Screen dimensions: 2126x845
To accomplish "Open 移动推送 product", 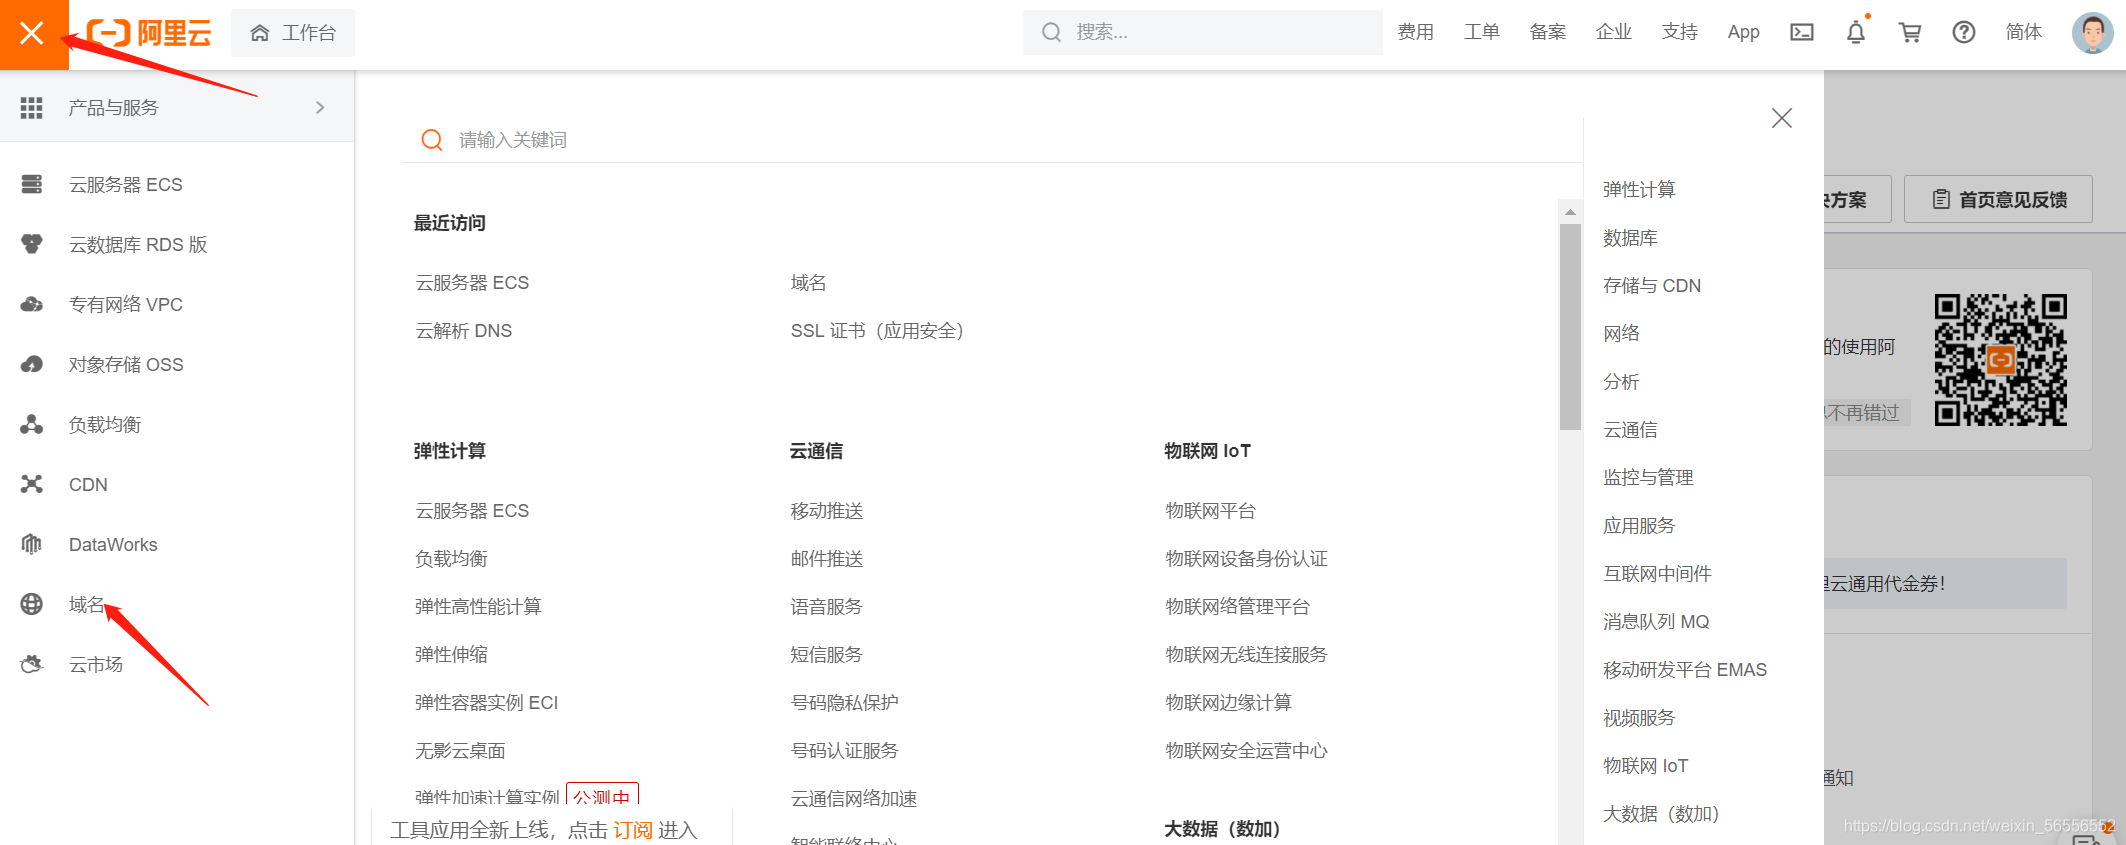I will 826,511.
